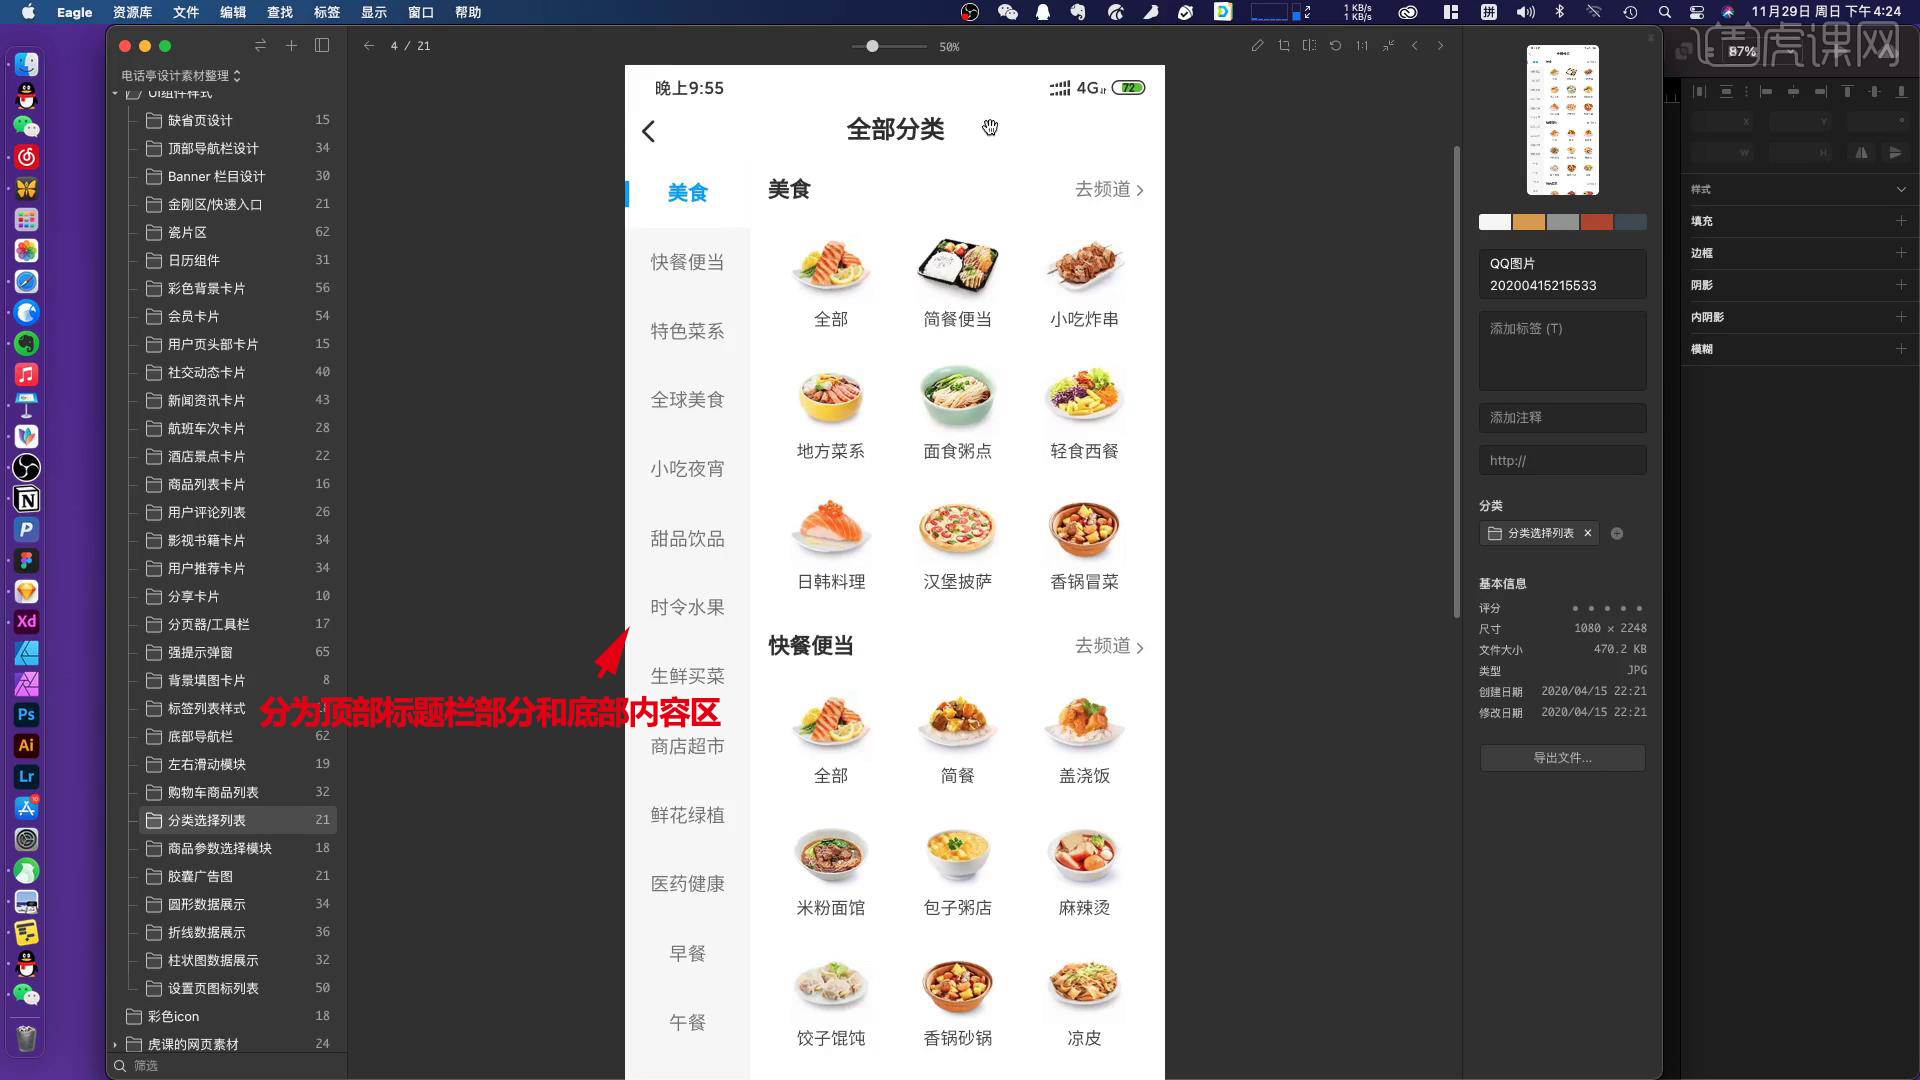
Task: Collapse the UI组件样式 folder tree
Action: (115, 93)
